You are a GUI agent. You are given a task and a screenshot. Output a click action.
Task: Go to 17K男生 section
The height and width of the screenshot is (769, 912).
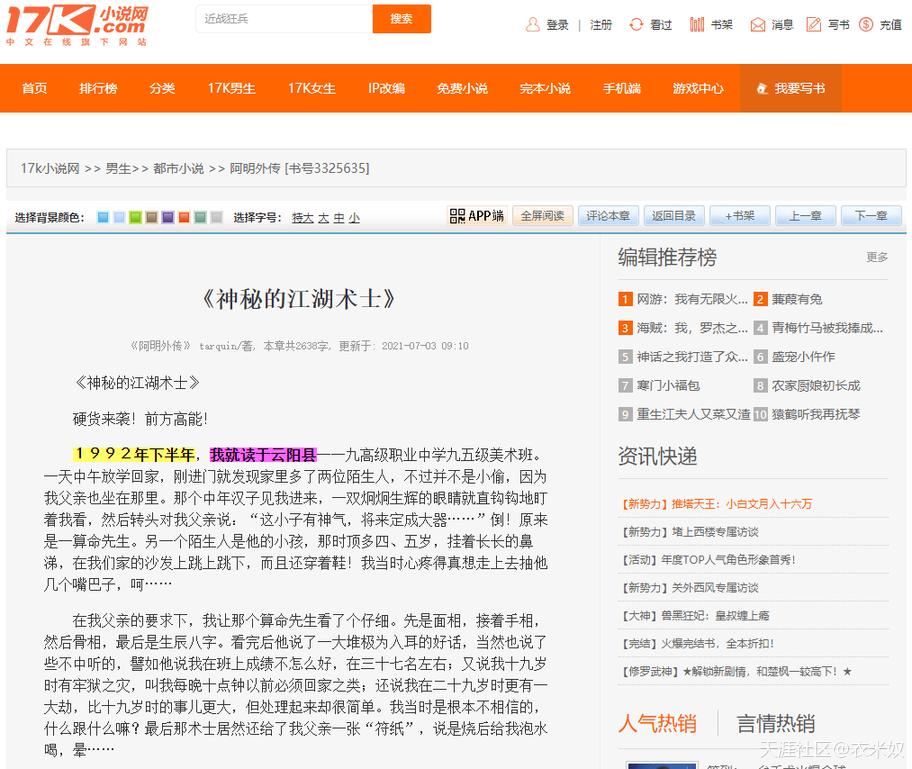(x=231, y=88)
